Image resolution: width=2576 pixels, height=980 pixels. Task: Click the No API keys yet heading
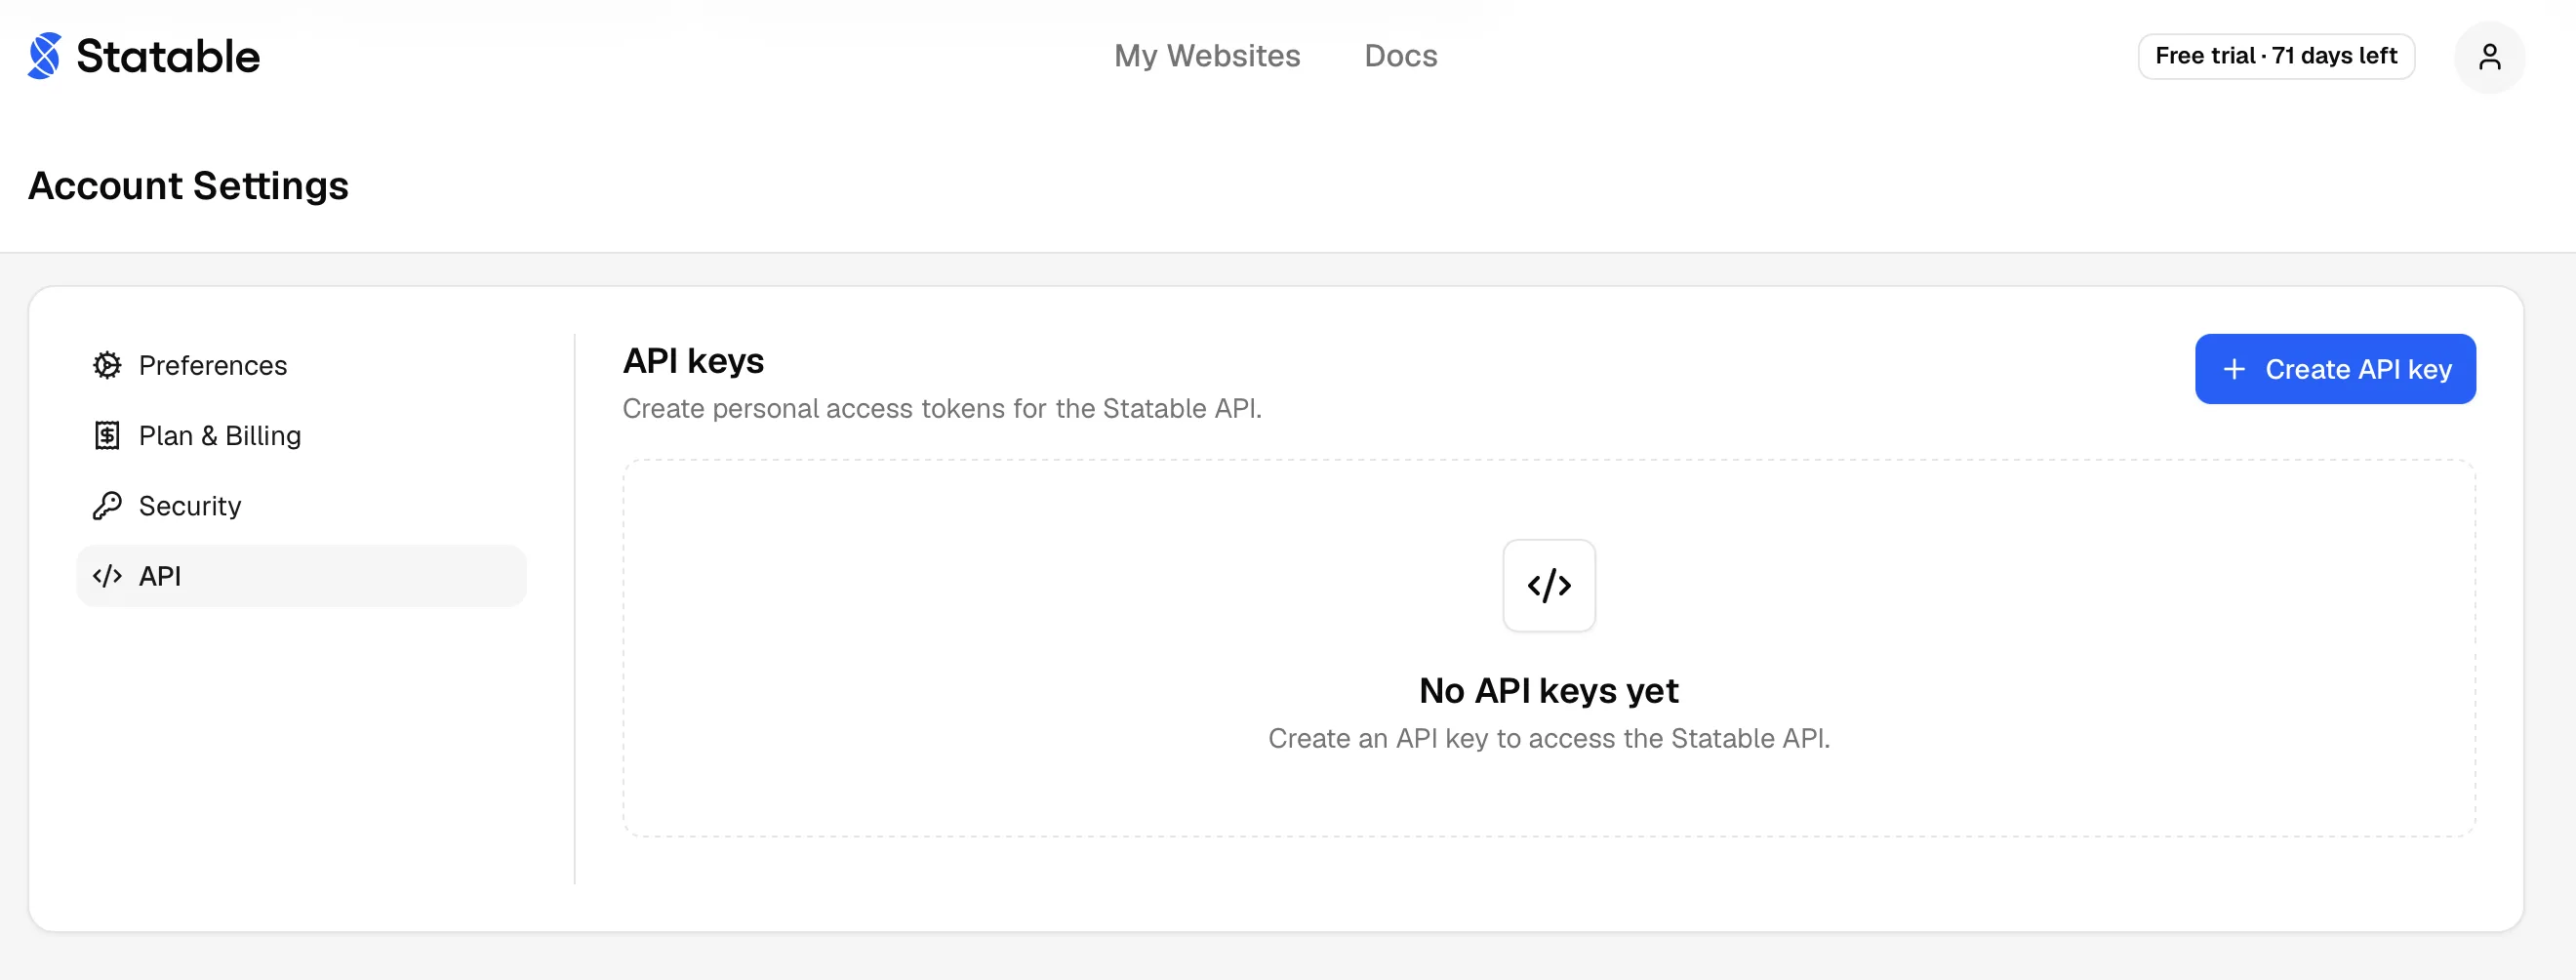[x=1548, y=691]
